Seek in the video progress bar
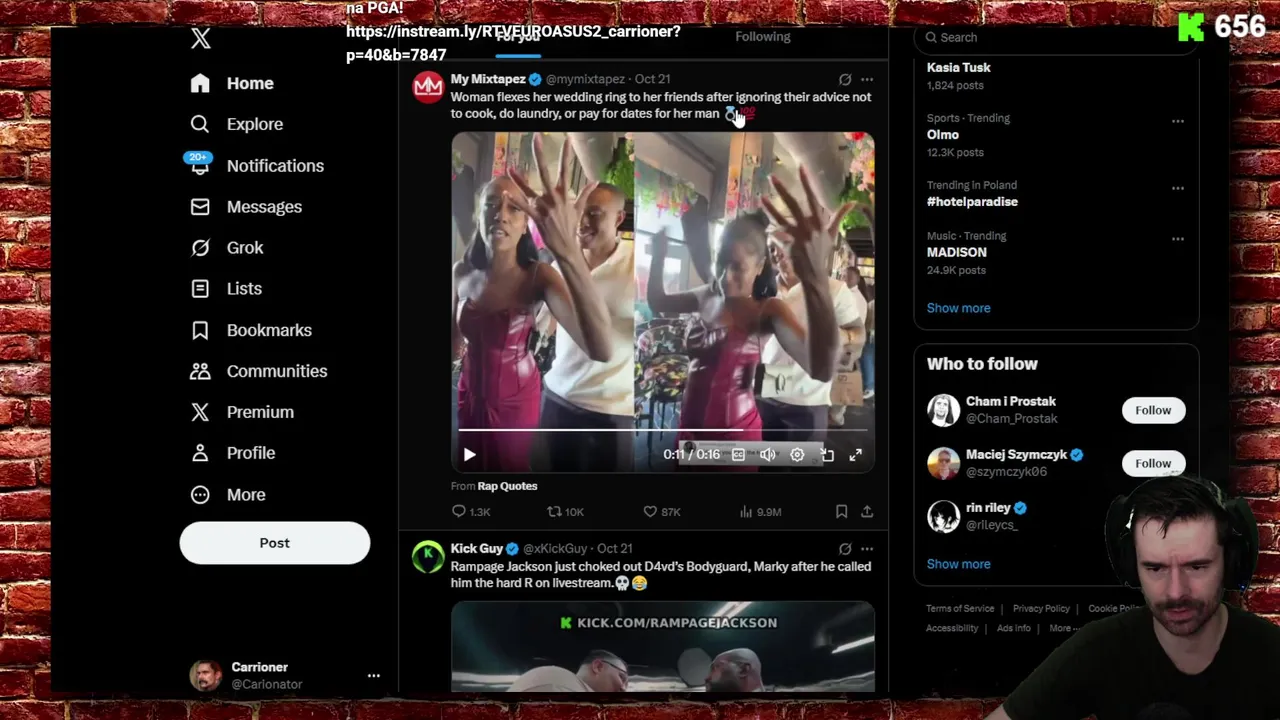The height and width of the screenshot is (720, 1280). [662, 430]
